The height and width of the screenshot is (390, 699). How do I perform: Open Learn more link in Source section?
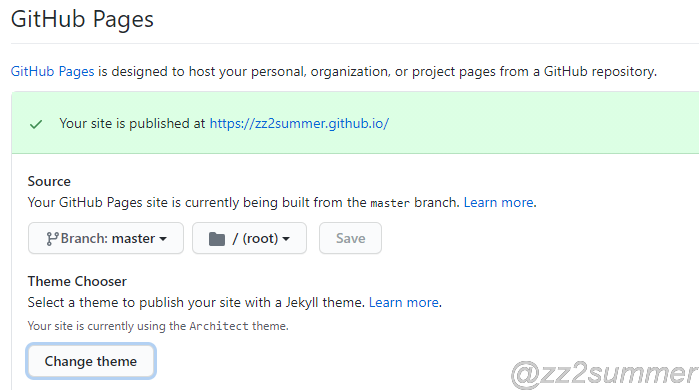tap(498, 202)
